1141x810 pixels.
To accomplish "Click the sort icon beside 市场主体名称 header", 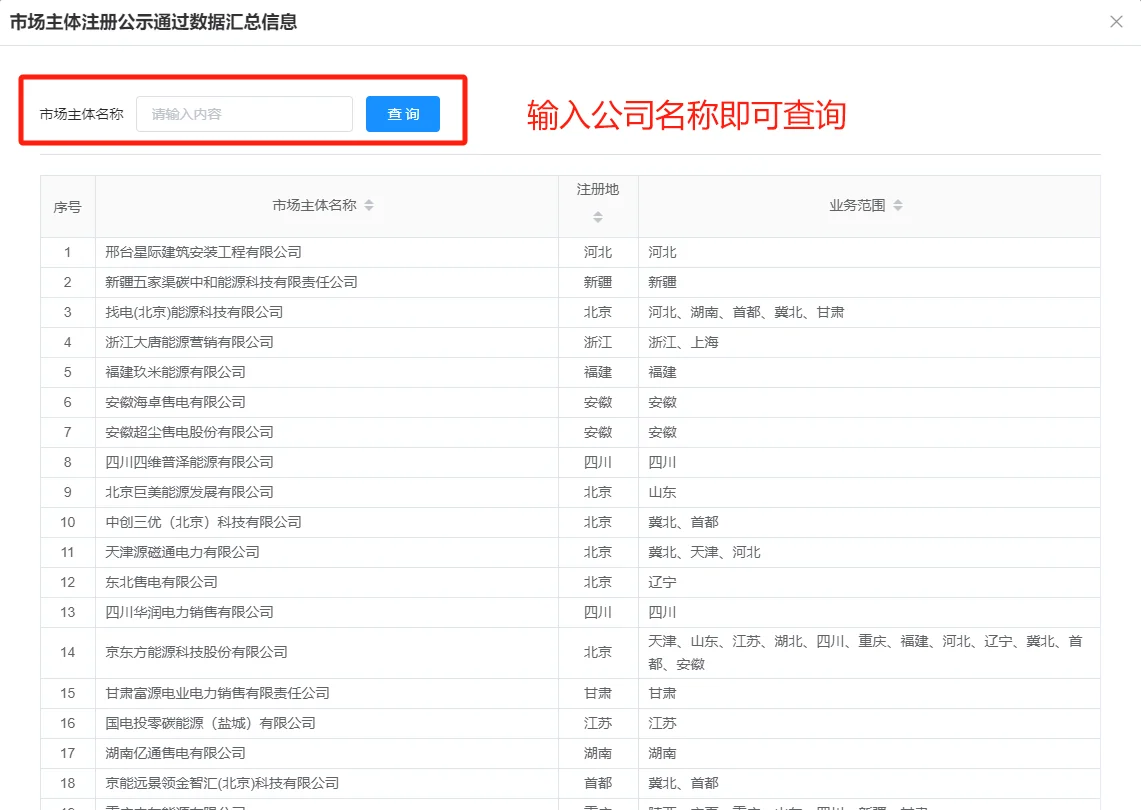I will (x=369, y=205).
